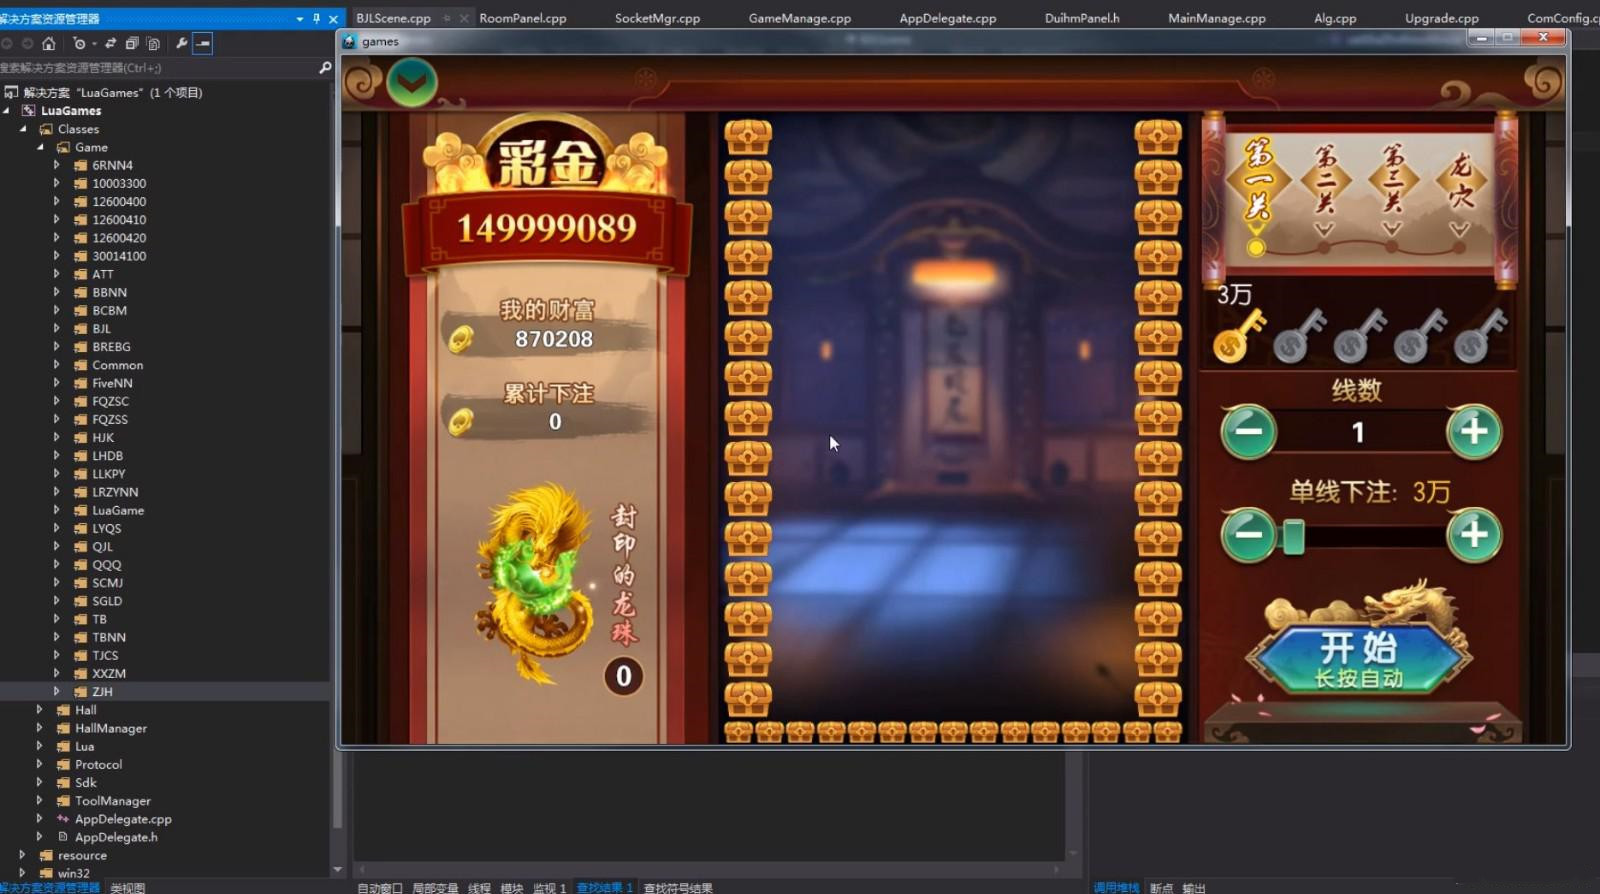Click the golden dragon pearl icon
The image size is (1600, 894).
pos(537,583)
